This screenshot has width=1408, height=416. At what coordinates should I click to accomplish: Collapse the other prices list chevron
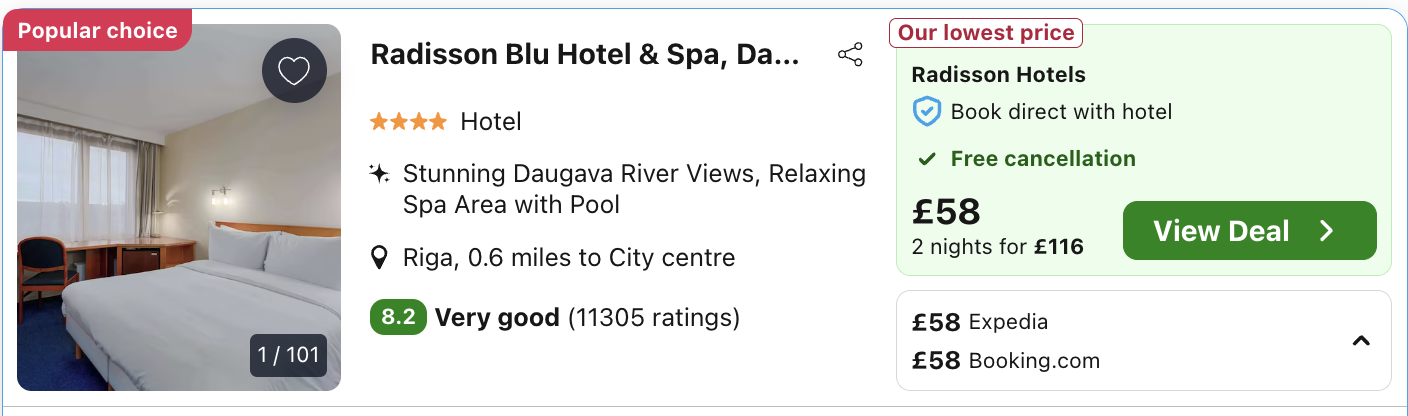1360,341
